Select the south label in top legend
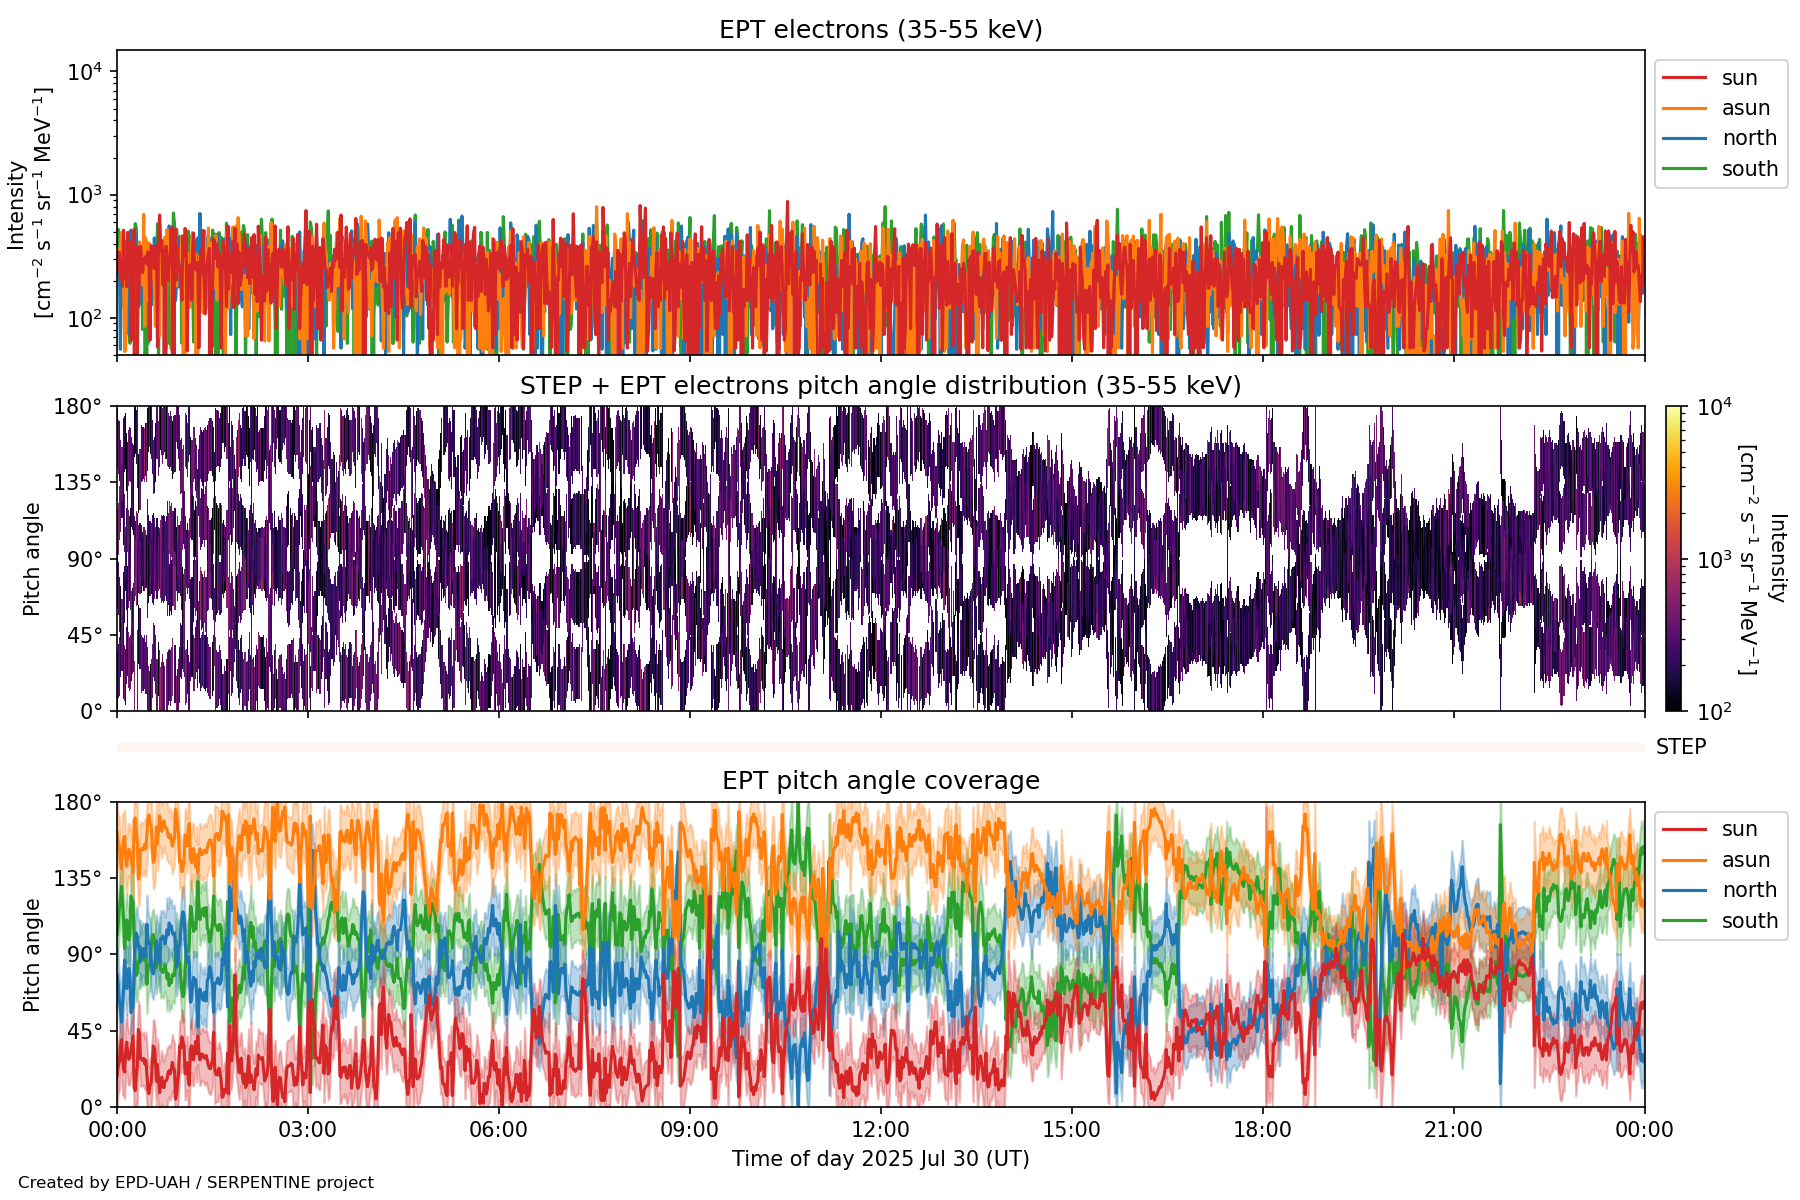 tap(1749, 169)
